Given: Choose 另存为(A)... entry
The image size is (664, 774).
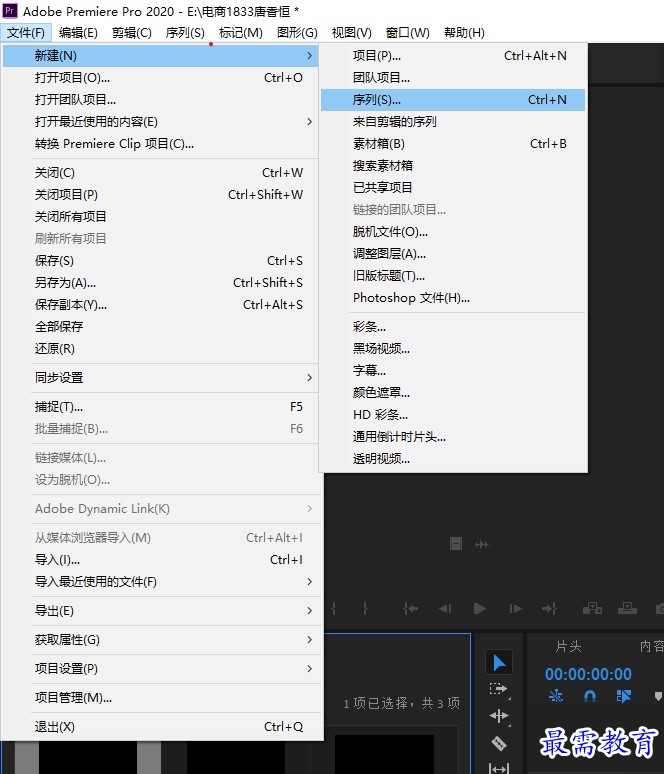Looking at the screenshot, I should pos(160,282).
